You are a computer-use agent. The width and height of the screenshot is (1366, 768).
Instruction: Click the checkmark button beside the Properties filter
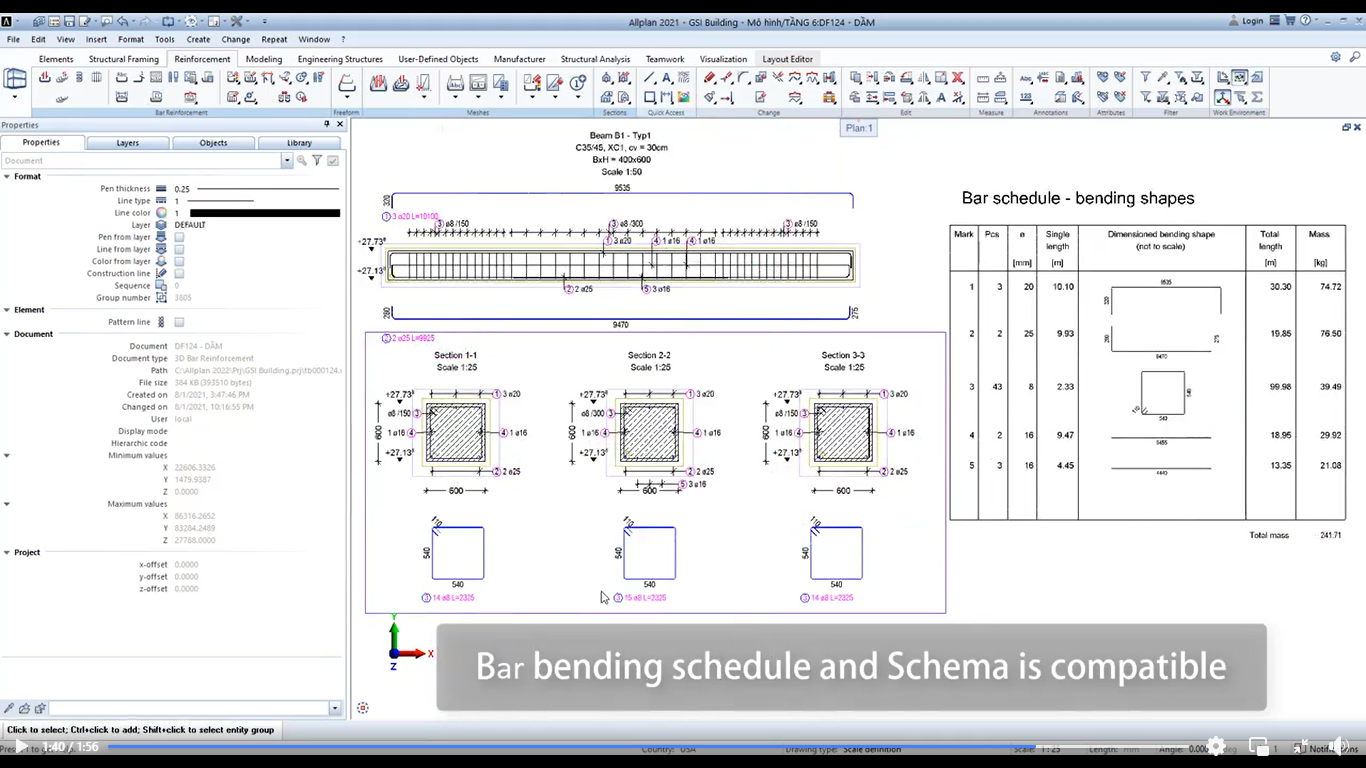click(x=333, y=161)
